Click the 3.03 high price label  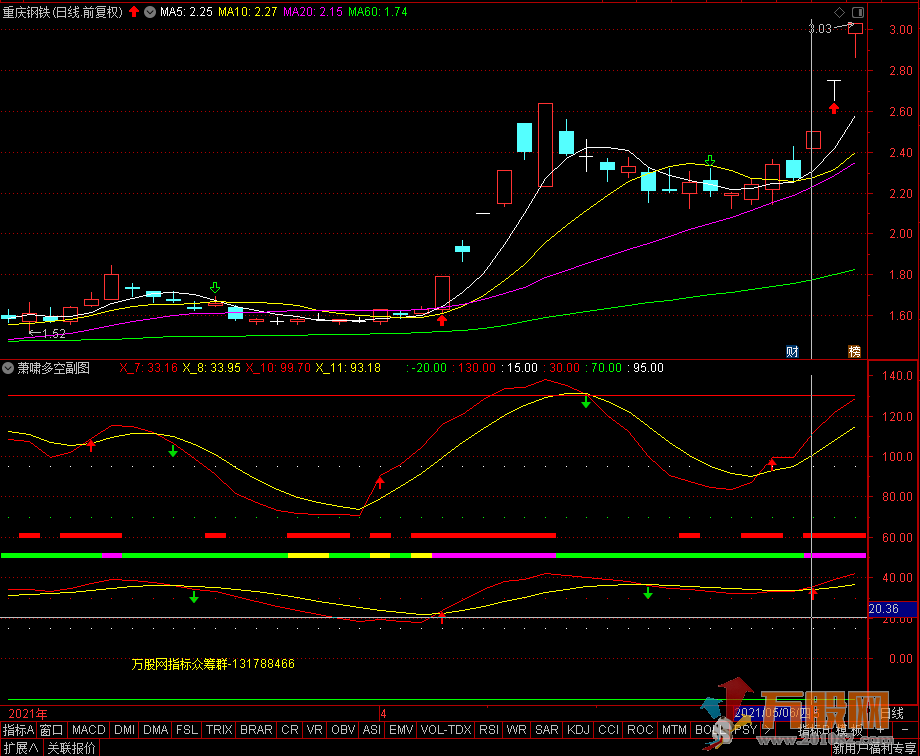[820, 28]
